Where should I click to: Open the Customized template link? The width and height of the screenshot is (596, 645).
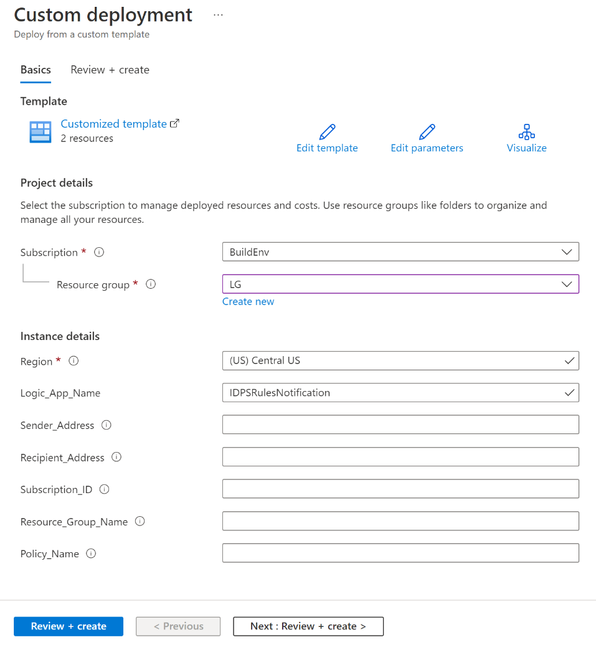(114, 124)
